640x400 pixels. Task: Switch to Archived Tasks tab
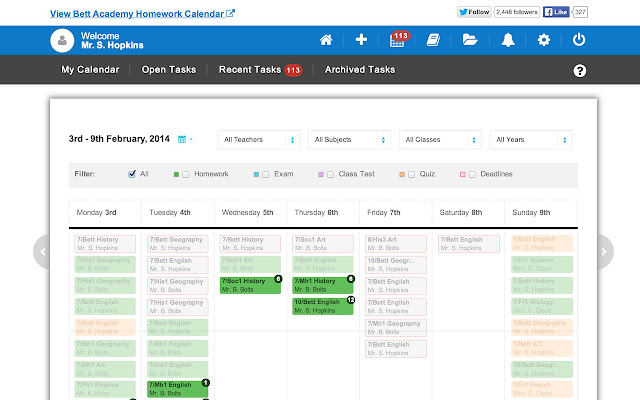(359, 70)
